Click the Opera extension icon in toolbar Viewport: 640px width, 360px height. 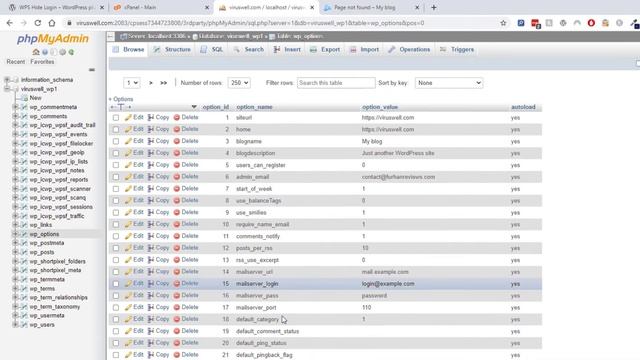click(591, 23)
